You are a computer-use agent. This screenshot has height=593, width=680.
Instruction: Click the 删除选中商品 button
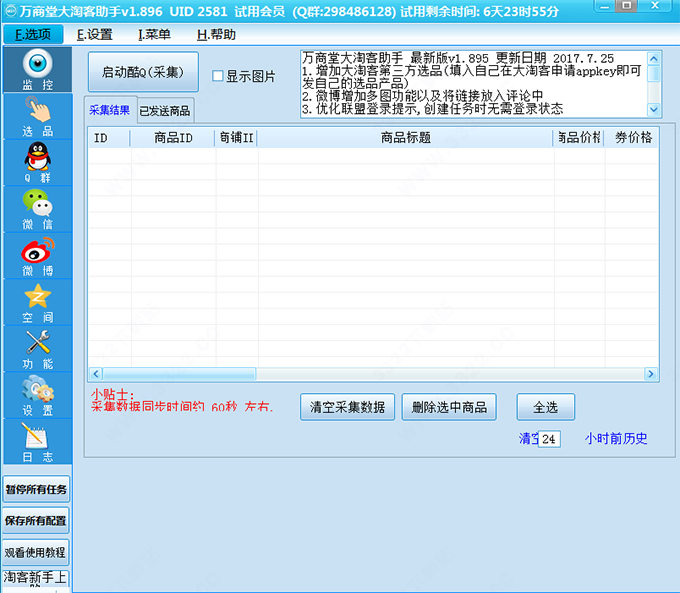(x=449, y=407)
